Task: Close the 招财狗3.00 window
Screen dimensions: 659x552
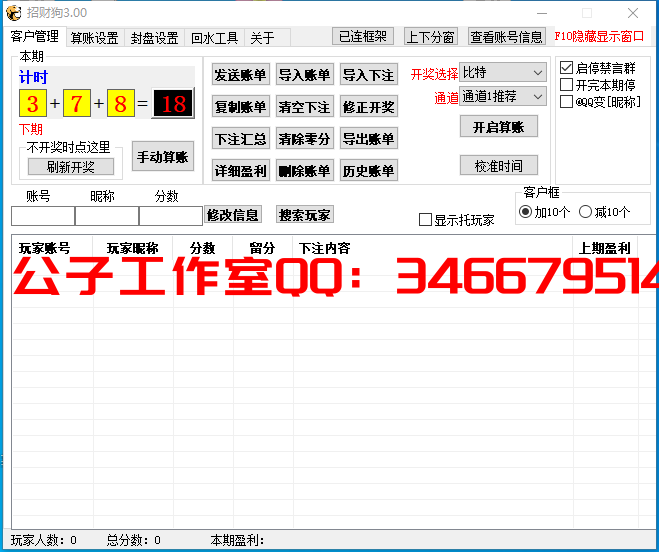Action: (x=633, y=13)
